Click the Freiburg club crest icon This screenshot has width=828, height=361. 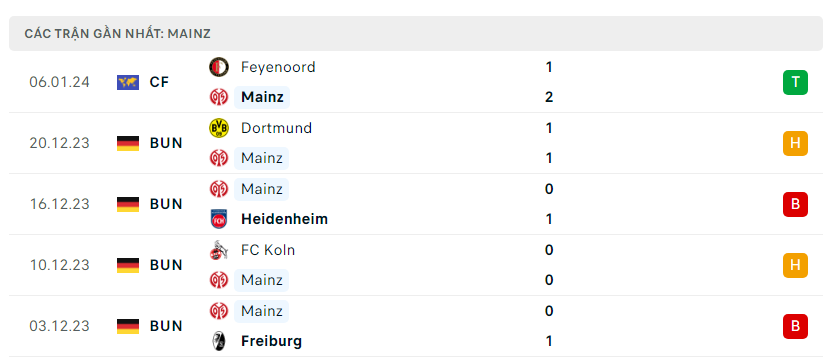pyautogui.click(x=219, y=341)
